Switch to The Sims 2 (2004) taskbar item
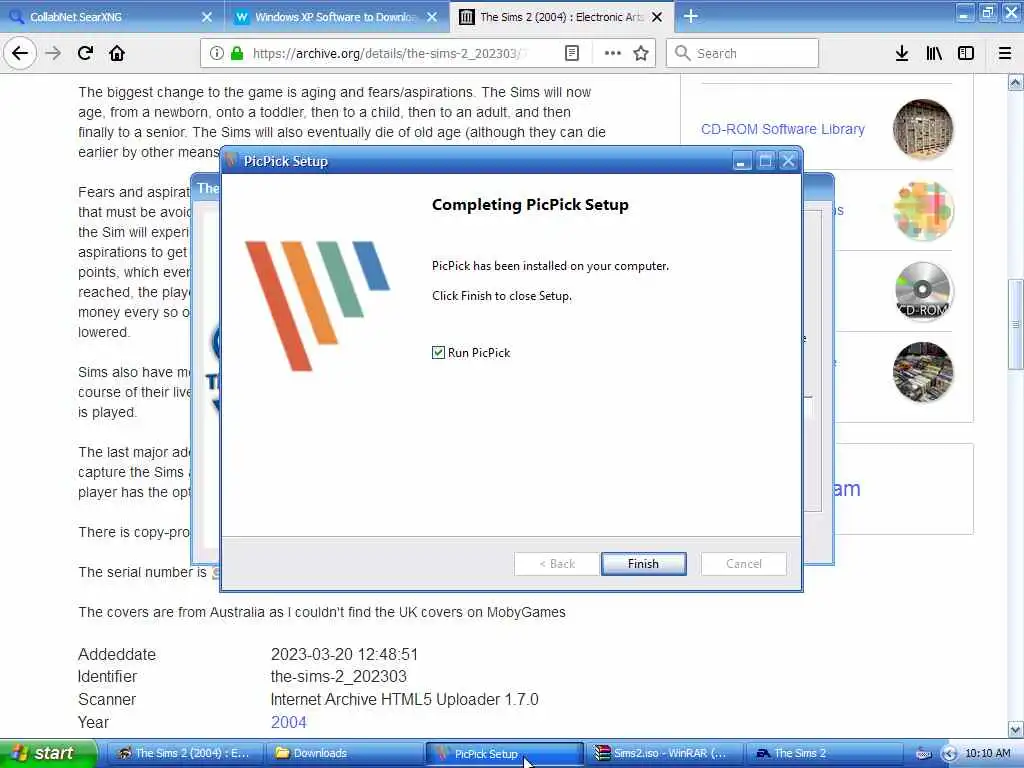 (x=184, y=753)
